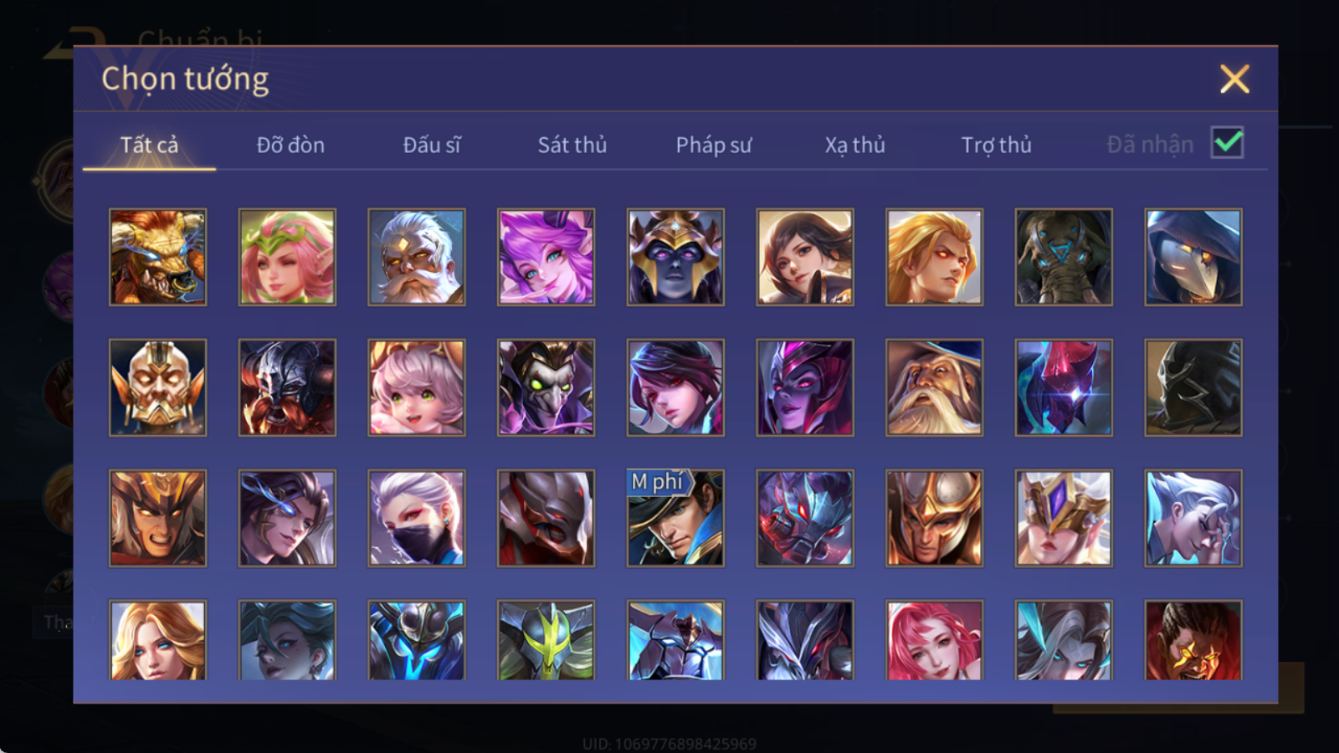Screen dimensions: 1339x753
Task: Select the purple-haired girl with cat ears
Action: coord(546,257)
